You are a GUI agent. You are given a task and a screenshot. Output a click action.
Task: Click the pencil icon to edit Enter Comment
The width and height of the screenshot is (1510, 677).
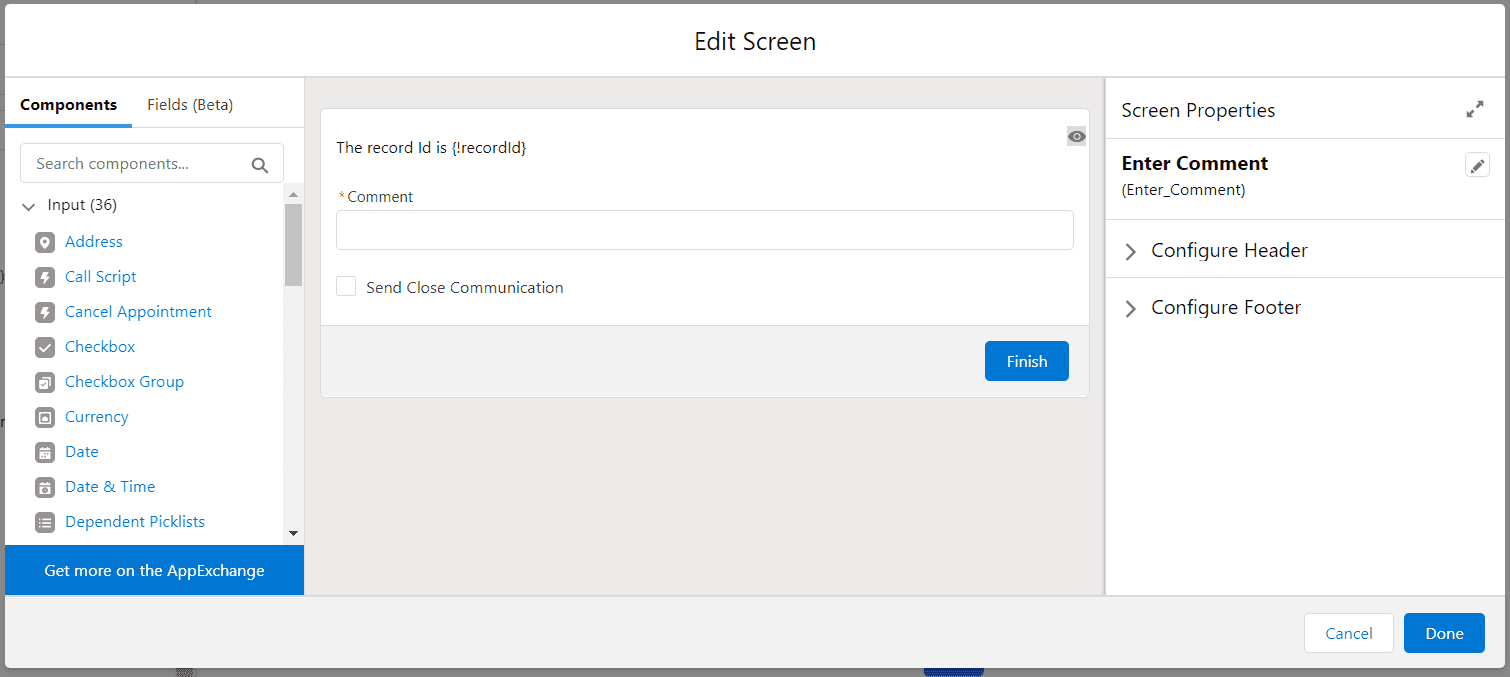click(1477, 166)
